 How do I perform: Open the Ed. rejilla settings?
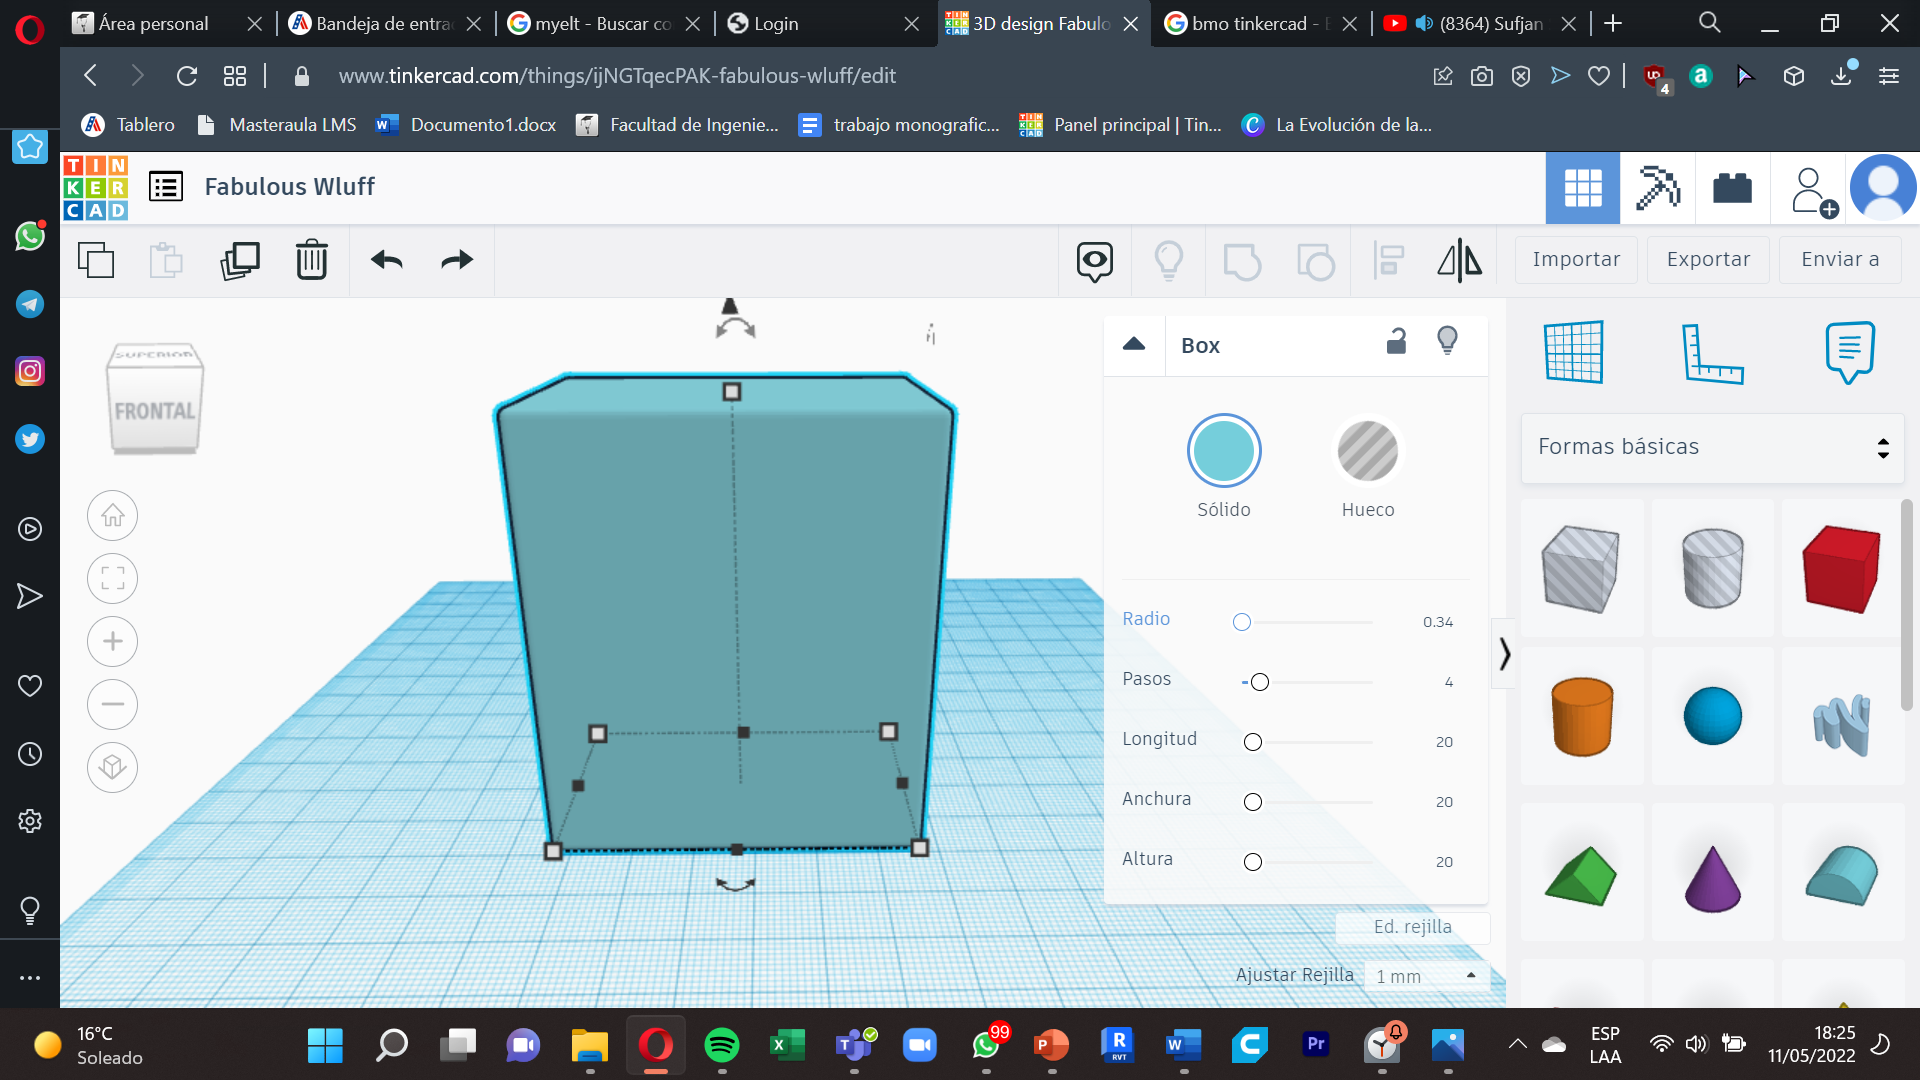pos(1412,927)
